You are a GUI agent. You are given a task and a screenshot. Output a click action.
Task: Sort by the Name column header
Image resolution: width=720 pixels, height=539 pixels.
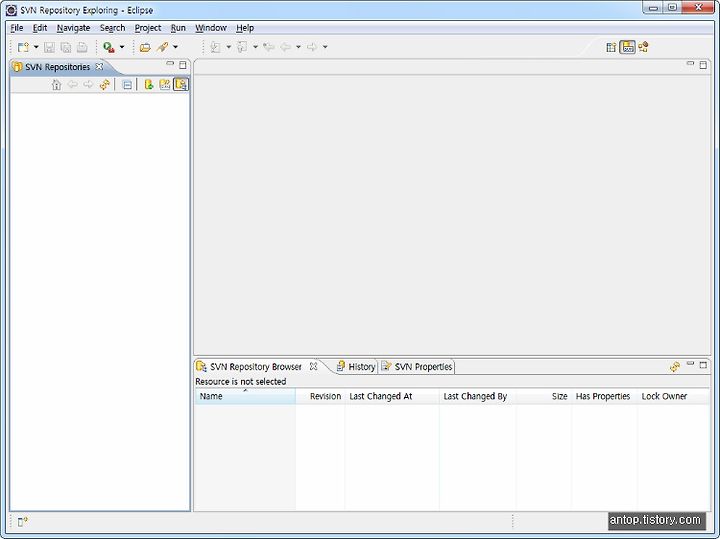[x=245, y=396]
